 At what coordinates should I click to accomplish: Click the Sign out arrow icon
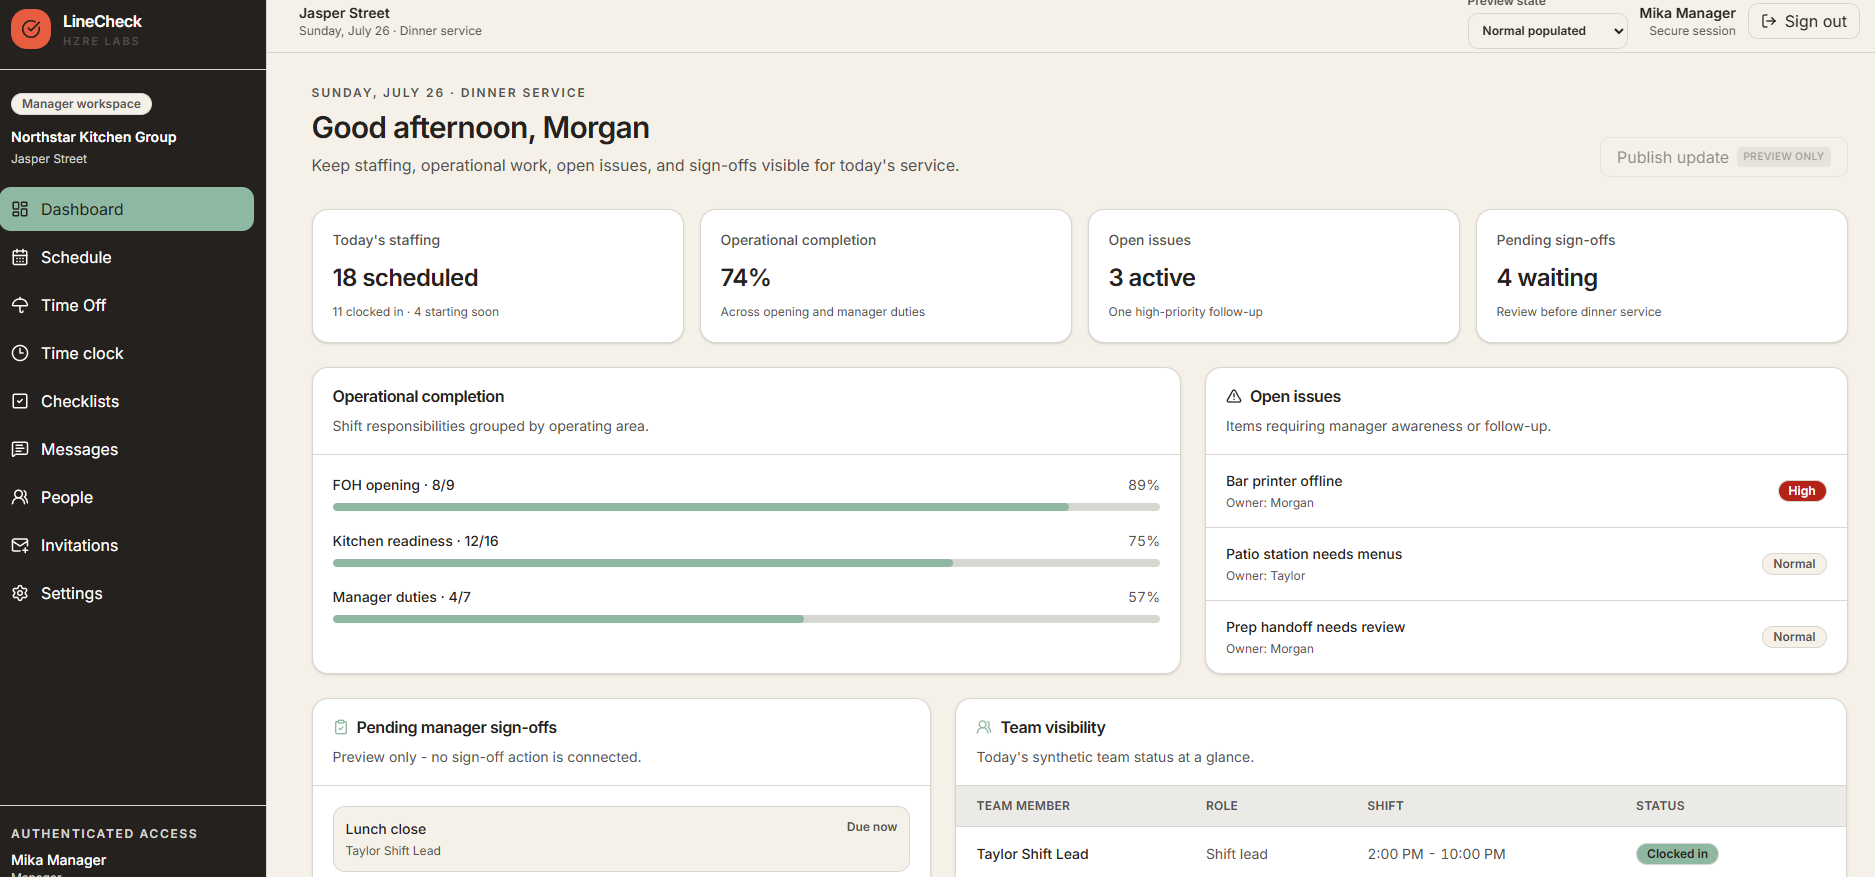click(1769, 21)
